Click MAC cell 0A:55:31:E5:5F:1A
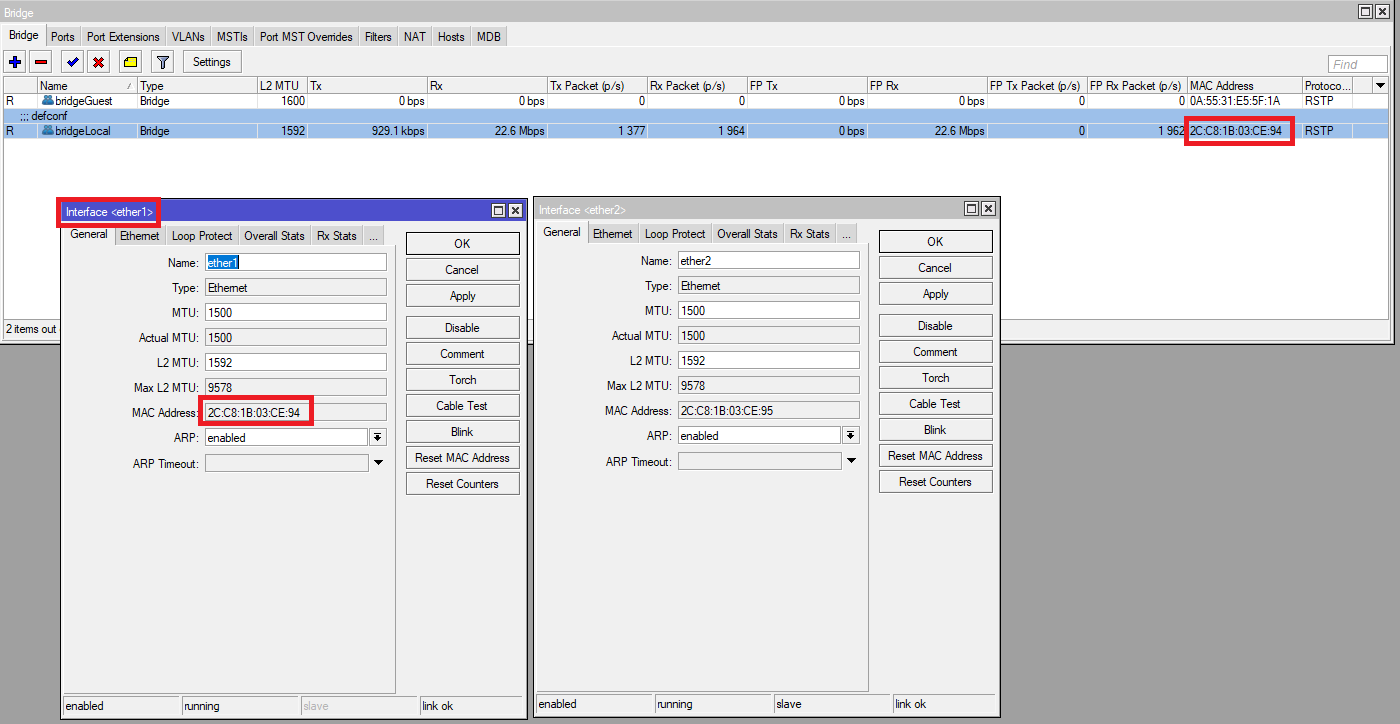The width and height of the screenshot is (1400, 724). pos(1235,101)
